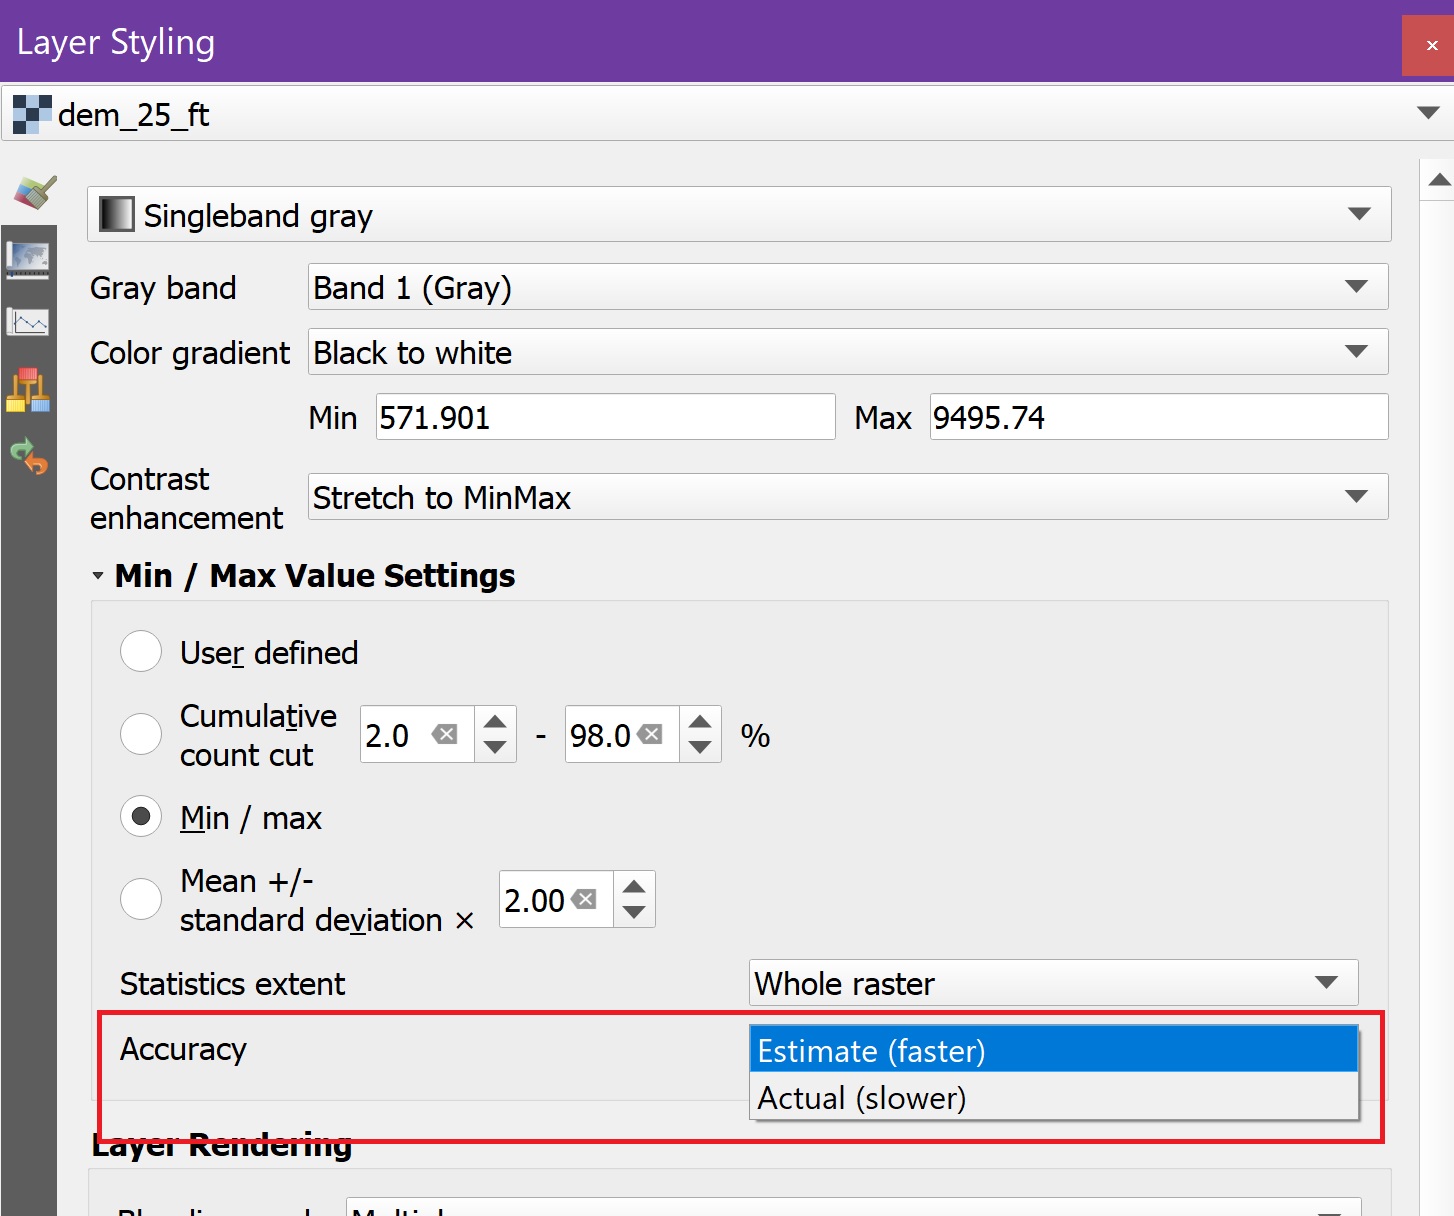Open the Statistics extent Whole raster dropdown

tap(1054, 983)
